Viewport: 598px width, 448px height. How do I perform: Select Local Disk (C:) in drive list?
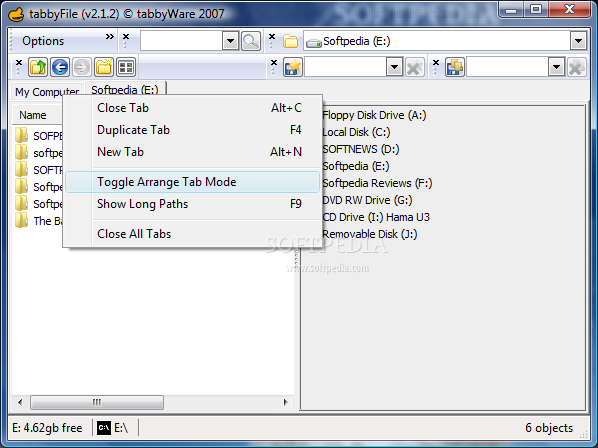[356, 132]
